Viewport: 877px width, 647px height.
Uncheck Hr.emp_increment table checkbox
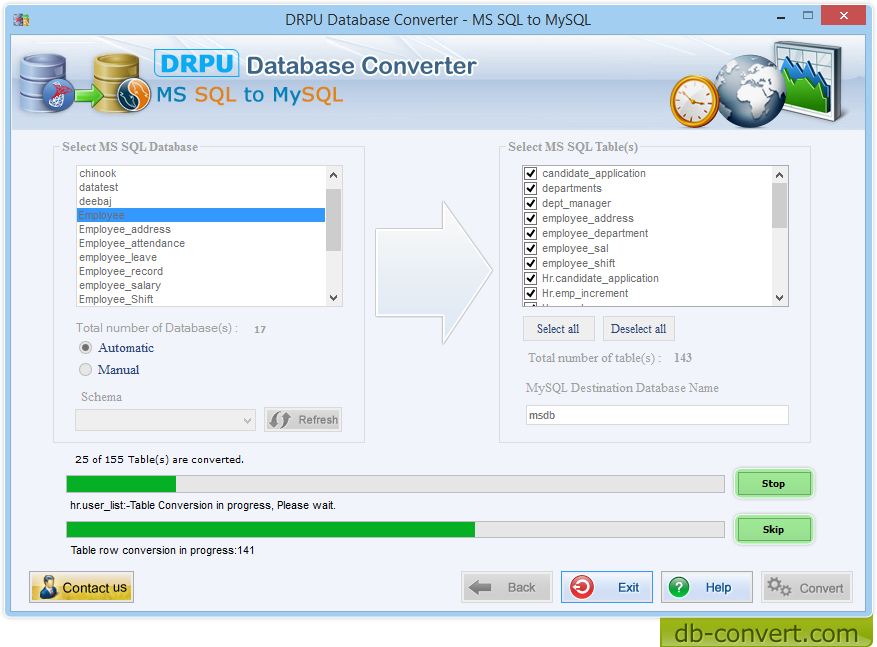tap(531, 293)
